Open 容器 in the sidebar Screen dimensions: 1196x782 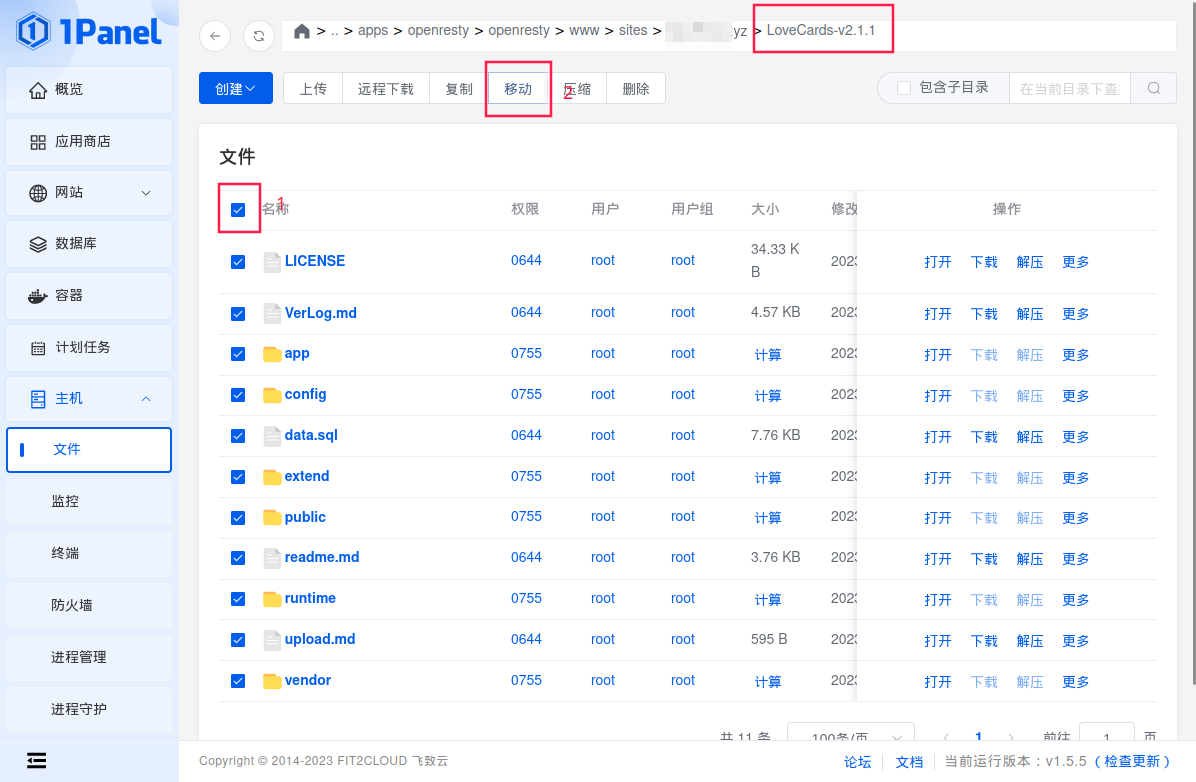(x=89, y=296)
